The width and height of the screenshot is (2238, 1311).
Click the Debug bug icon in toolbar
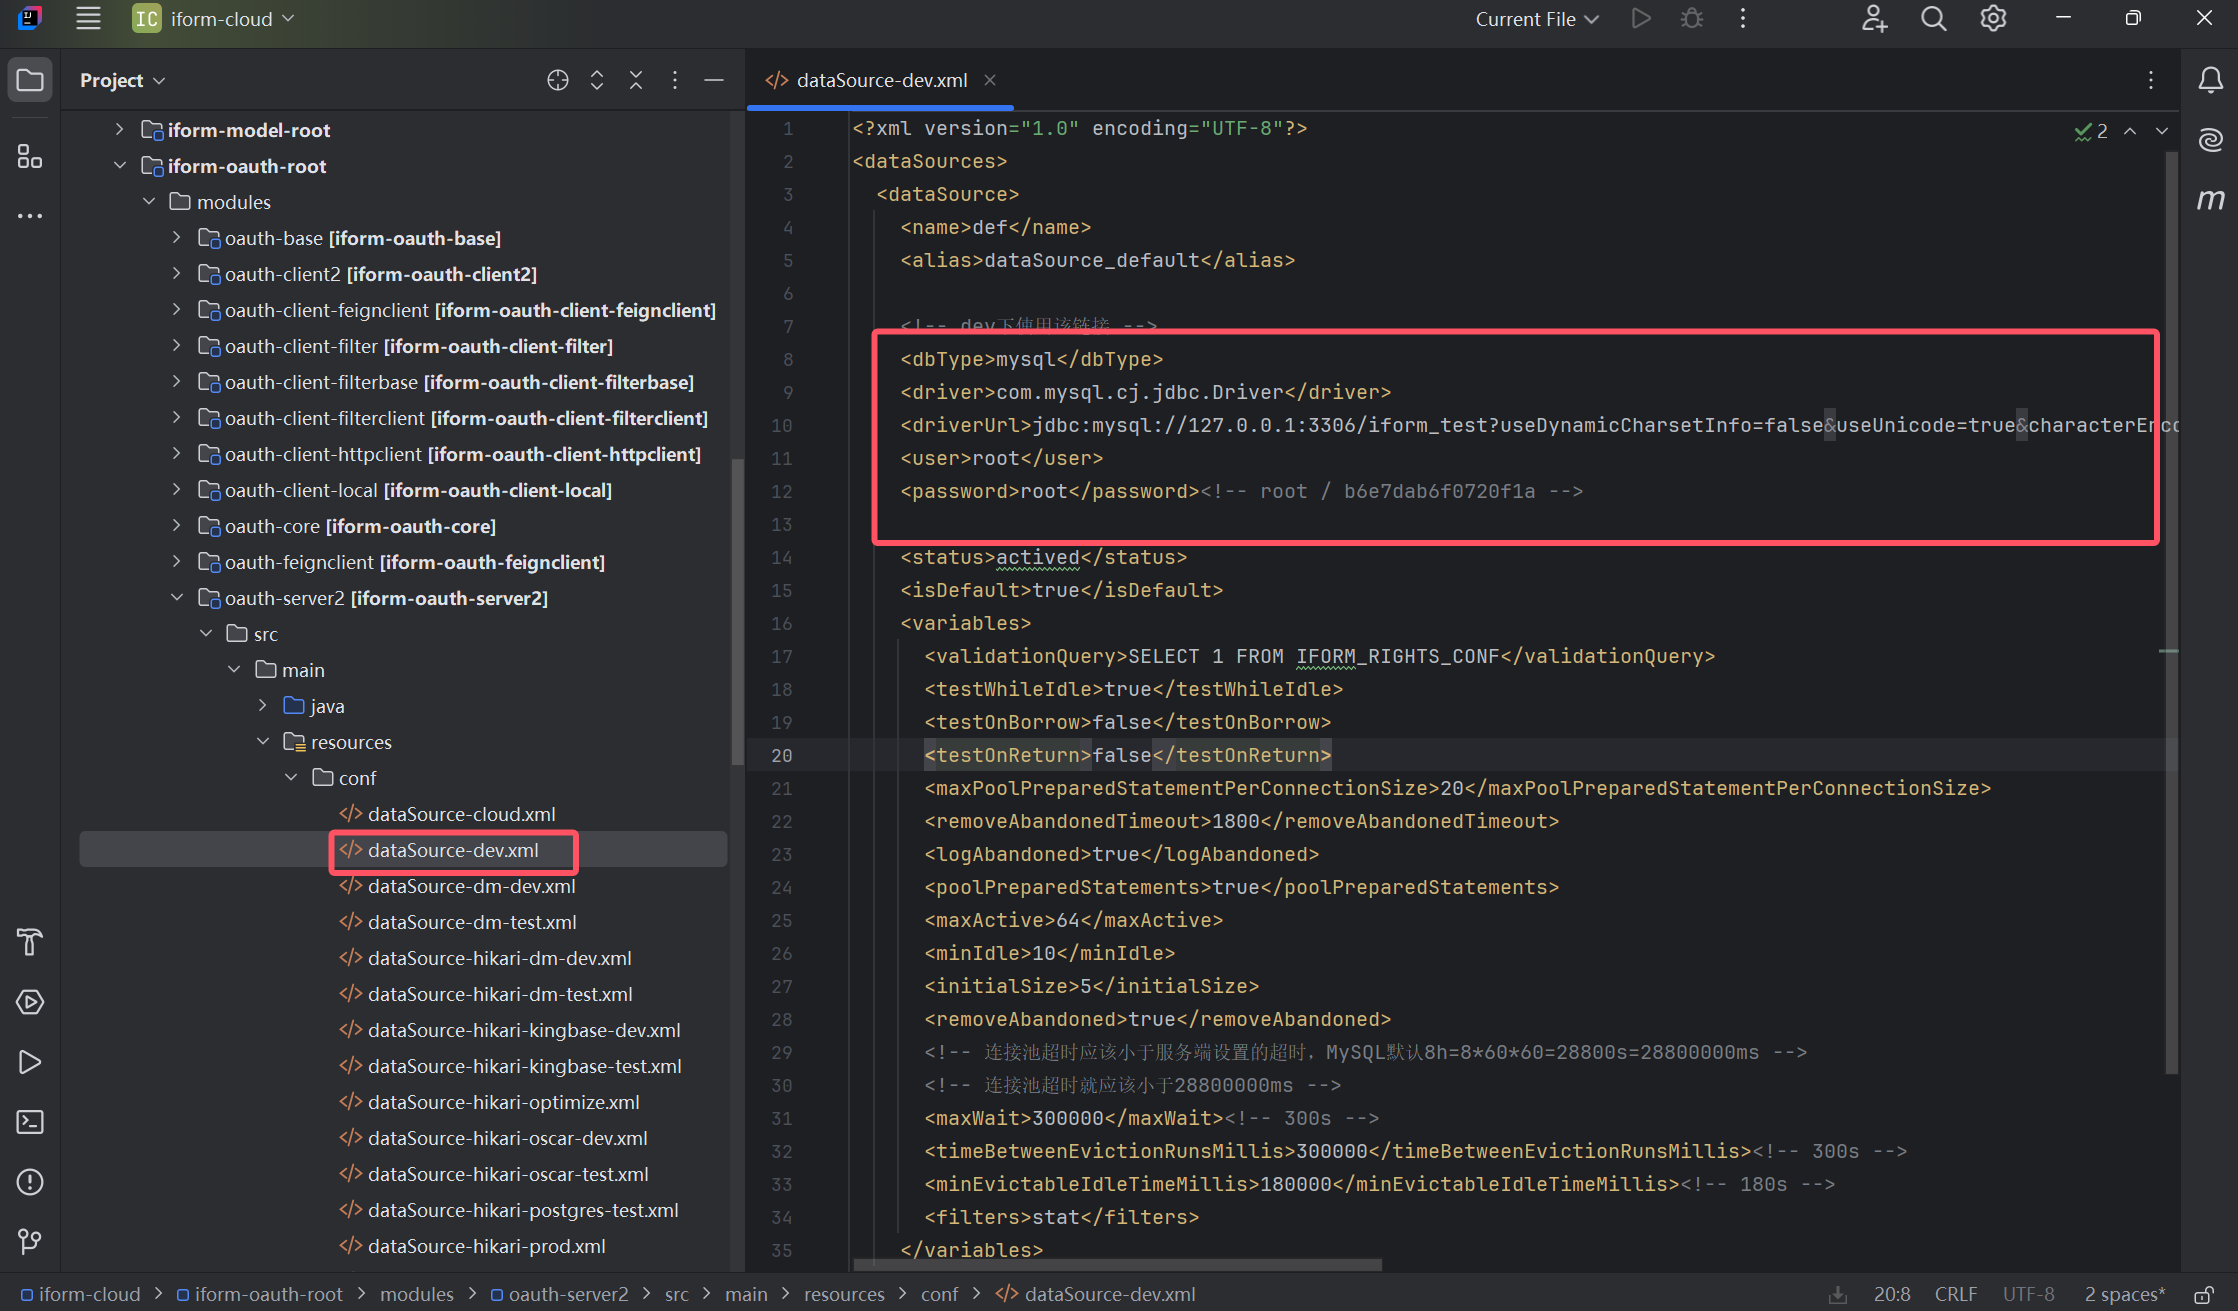tap(1692, 19)
